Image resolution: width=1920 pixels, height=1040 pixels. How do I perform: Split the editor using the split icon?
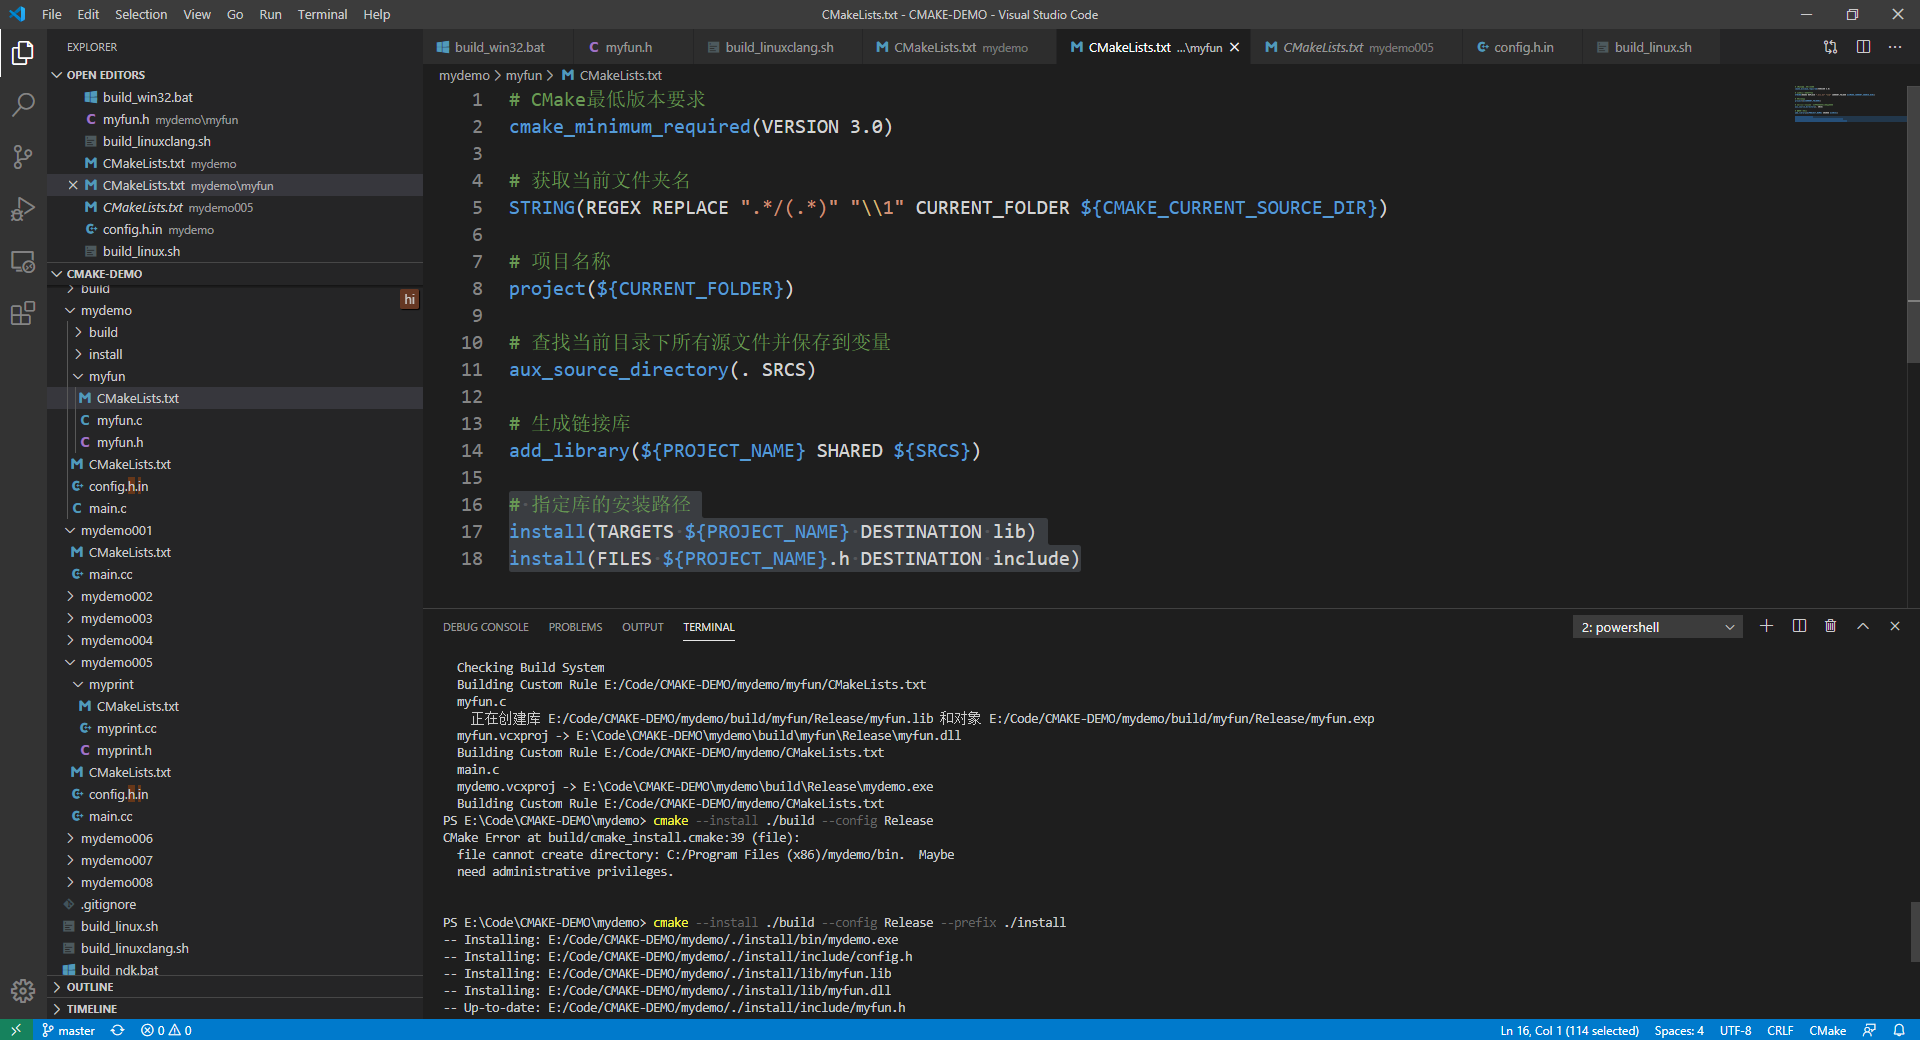pos(1864,47)
